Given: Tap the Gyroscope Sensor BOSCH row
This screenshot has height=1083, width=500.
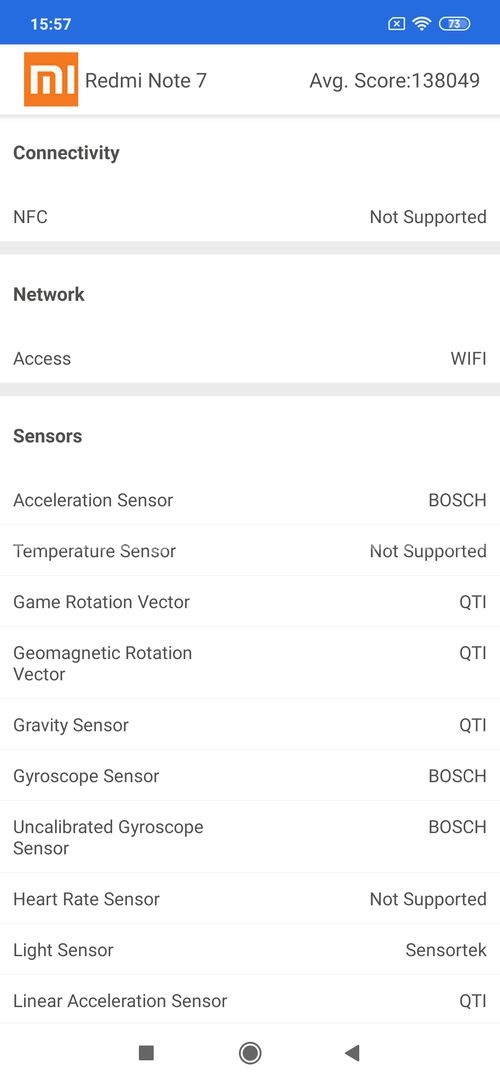Looking at the screenshot, I should (x=250, y=776).
